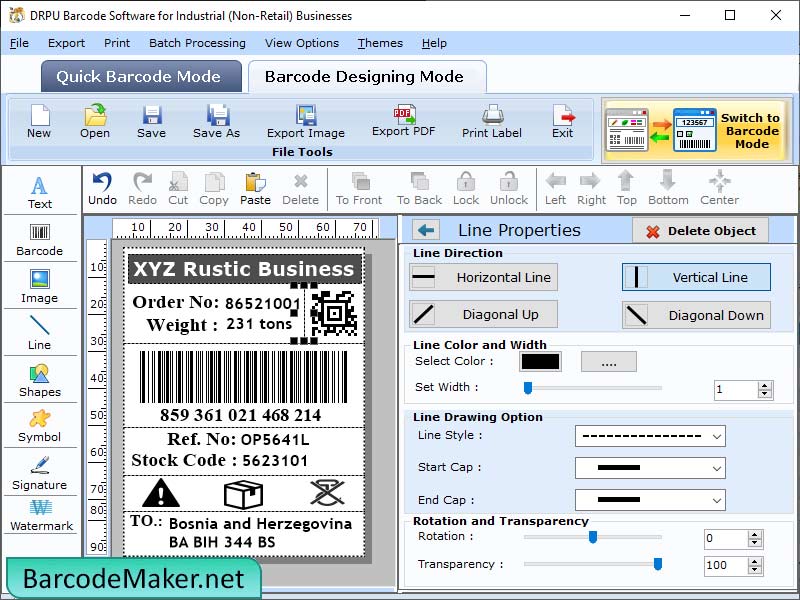Click the Export PDF icon
The image size is (800, 600).
405,120
